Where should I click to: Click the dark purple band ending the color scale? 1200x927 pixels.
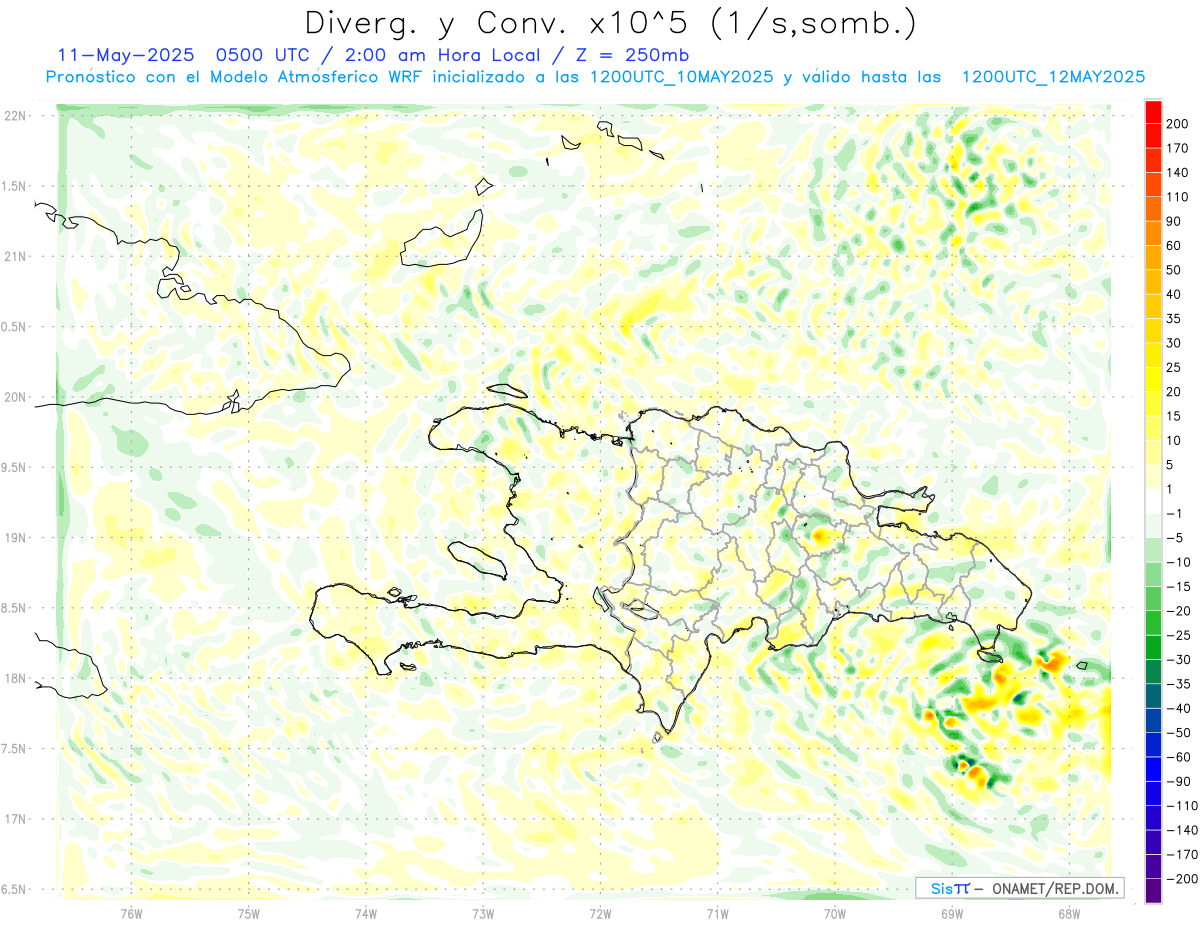1152,891
